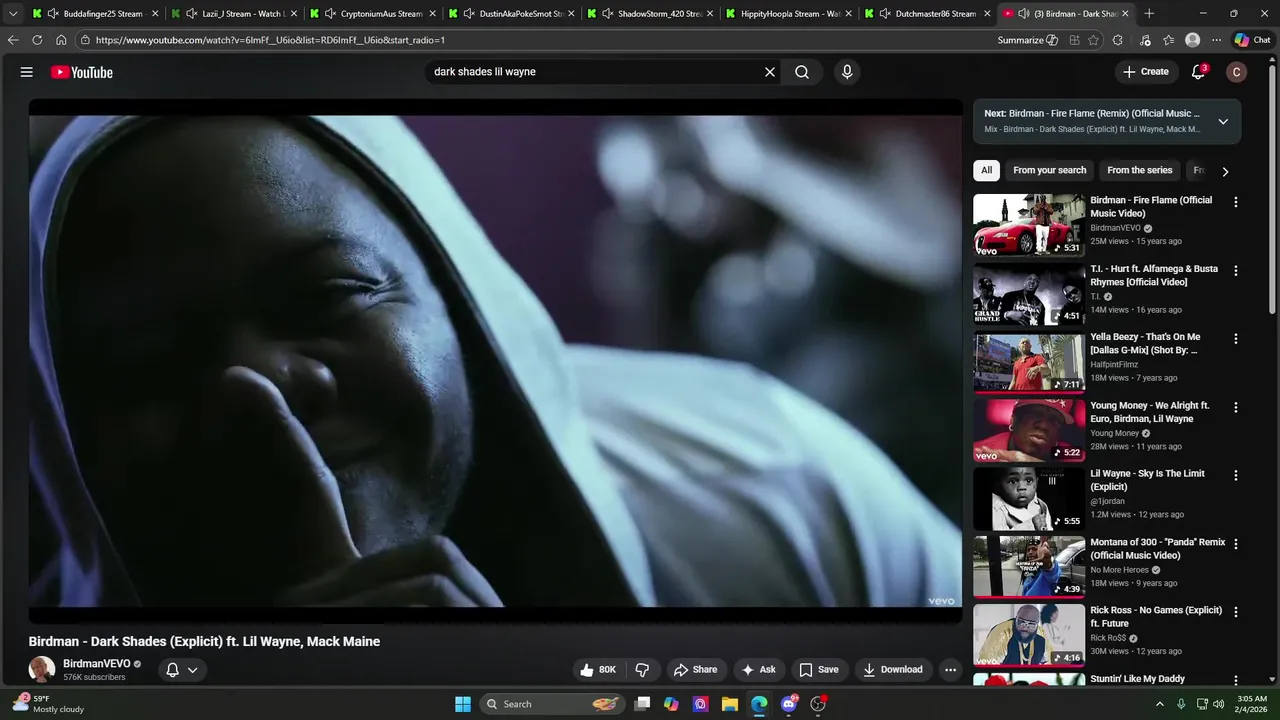Screen dimensions: 1280x720
Task: Open more actions menu beside Download
Action: click(x=951, y=670)
